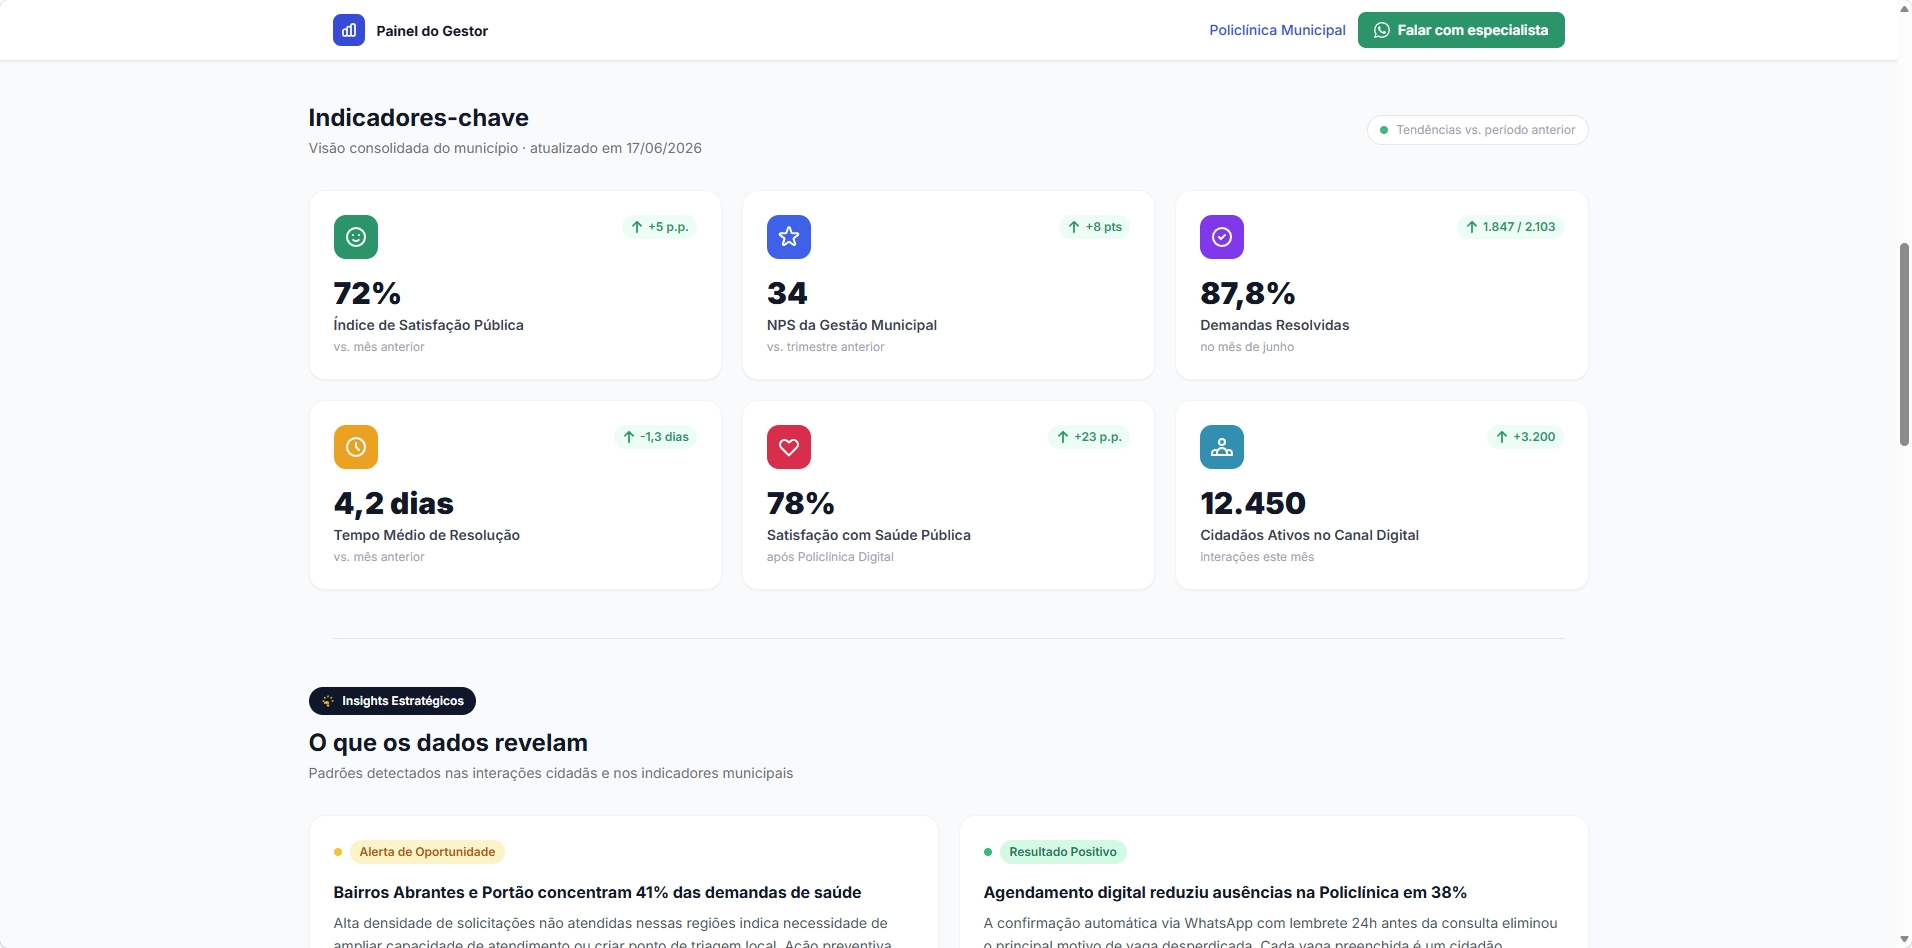The image size is (1912, 948).
Task: Click the green smiley icon on the 72% card
Action: 356,237
